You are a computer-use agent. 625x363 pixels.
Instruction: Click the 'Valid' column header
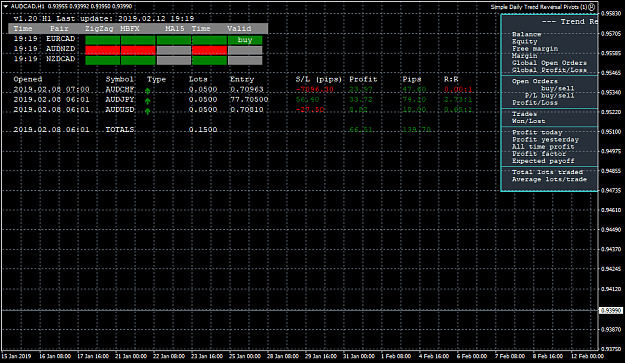point(239,29)
